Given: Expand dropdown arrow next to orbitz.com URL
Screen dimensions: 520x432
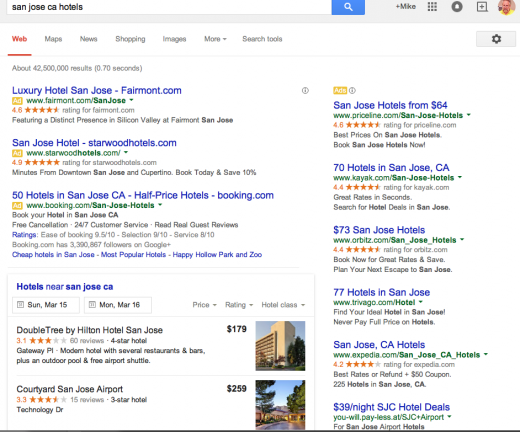Looking at the screenshot, I should click(462, 239).
